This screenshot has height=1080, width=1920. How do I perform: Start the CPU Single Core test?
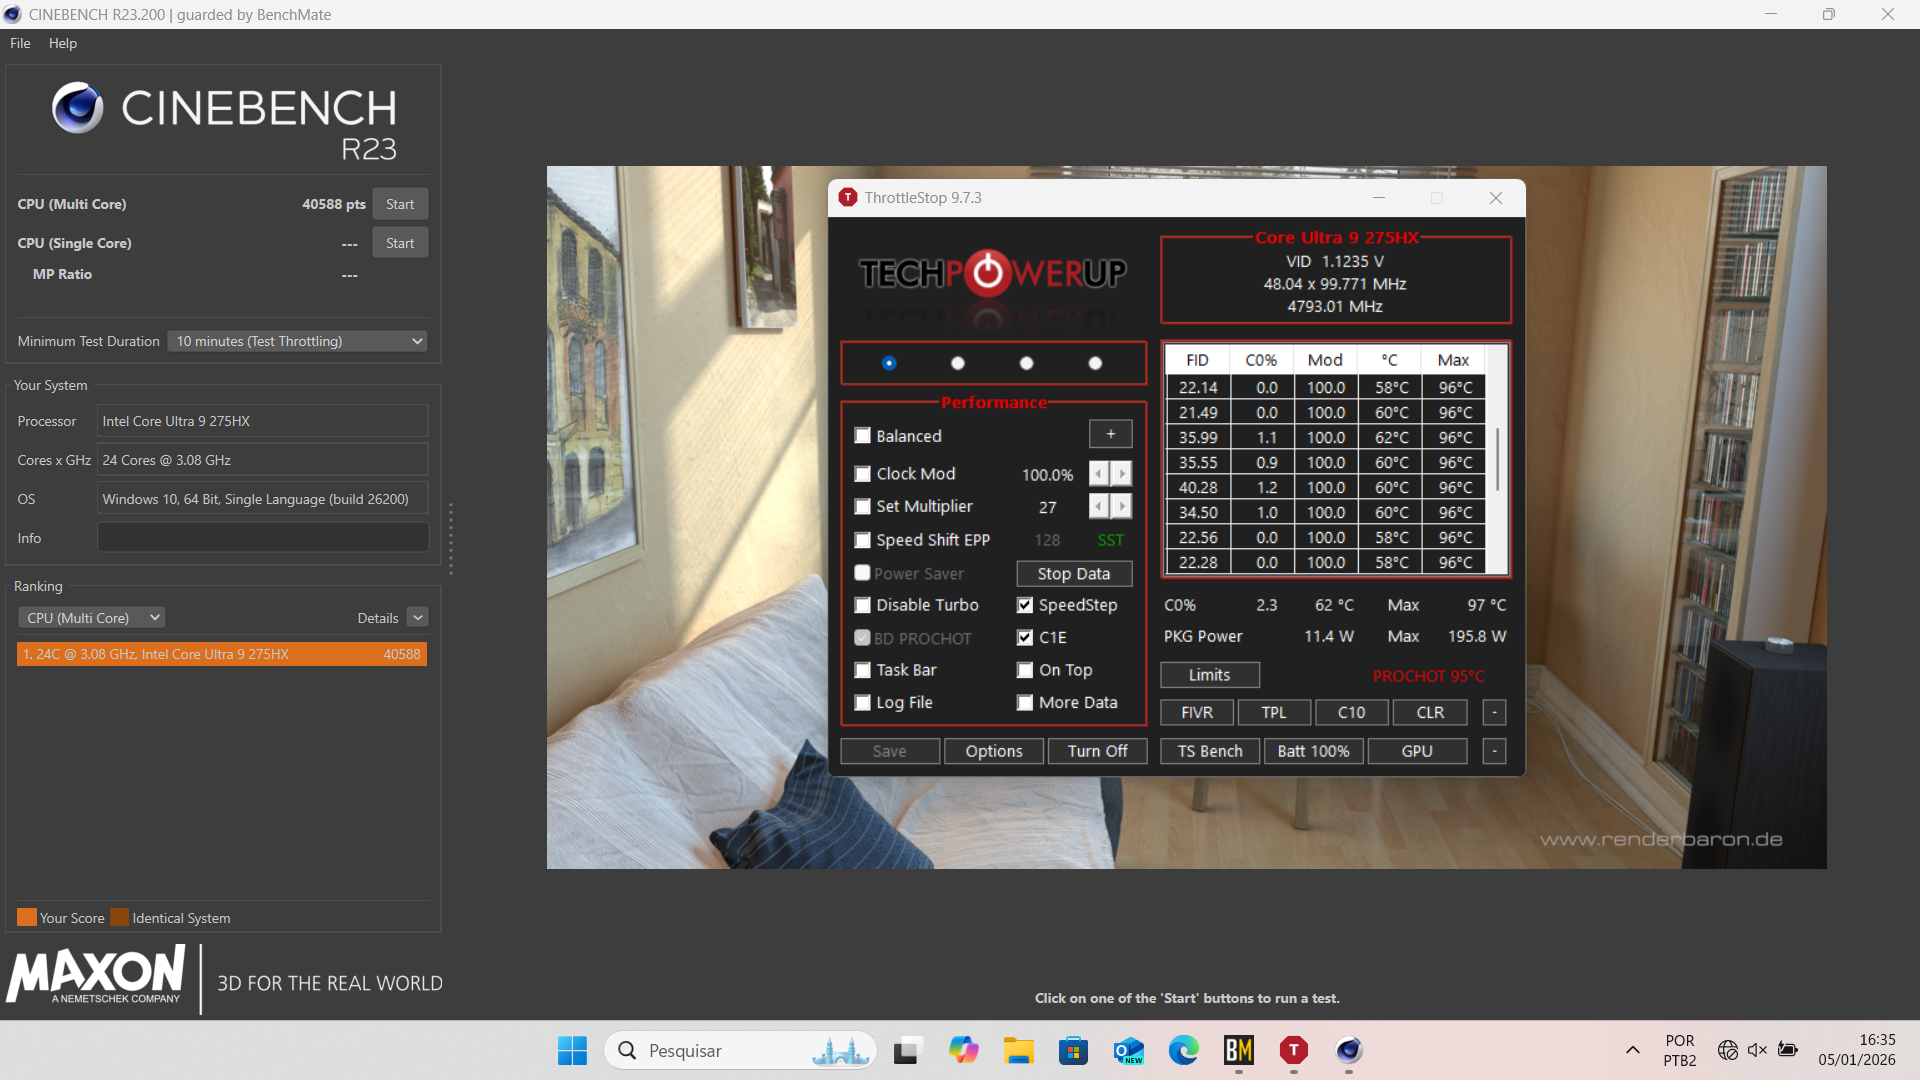click(x=400, y=243)
